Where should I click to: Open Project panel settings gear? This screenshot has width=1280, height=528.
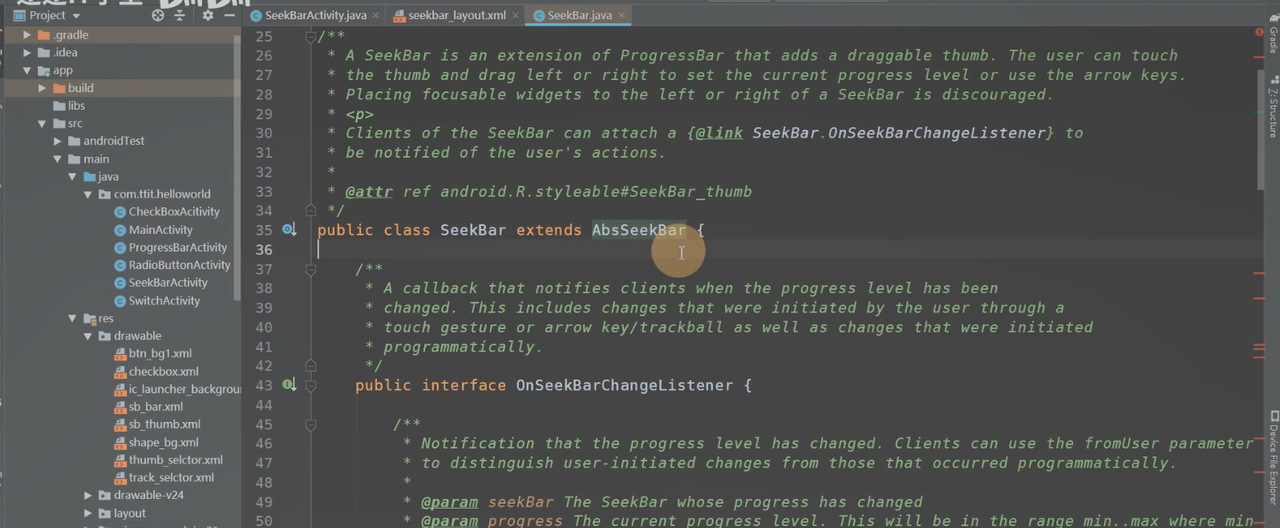(207, 15)
